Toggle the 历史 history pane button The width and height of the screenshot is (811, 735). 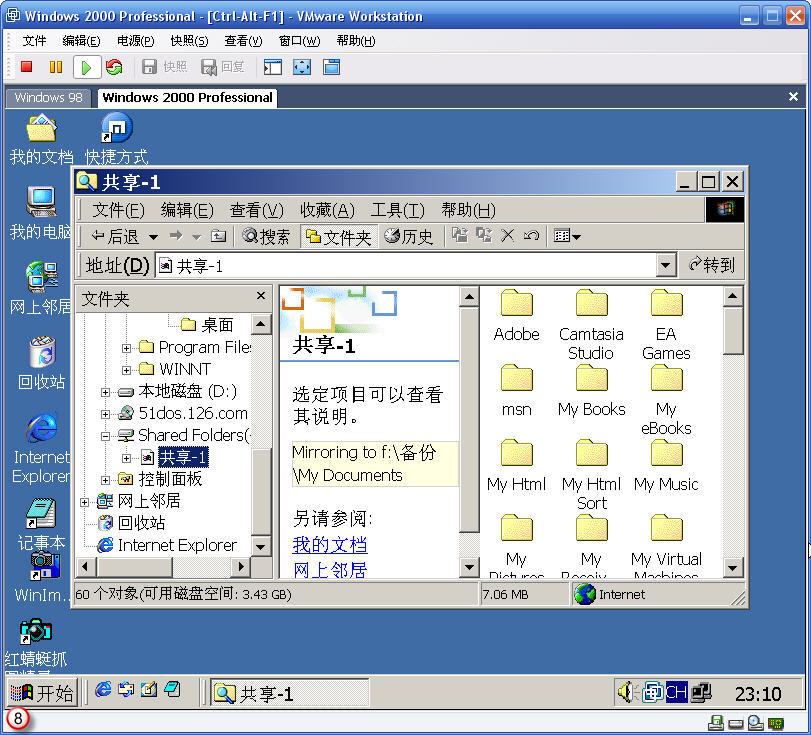(x=409, y=237)
